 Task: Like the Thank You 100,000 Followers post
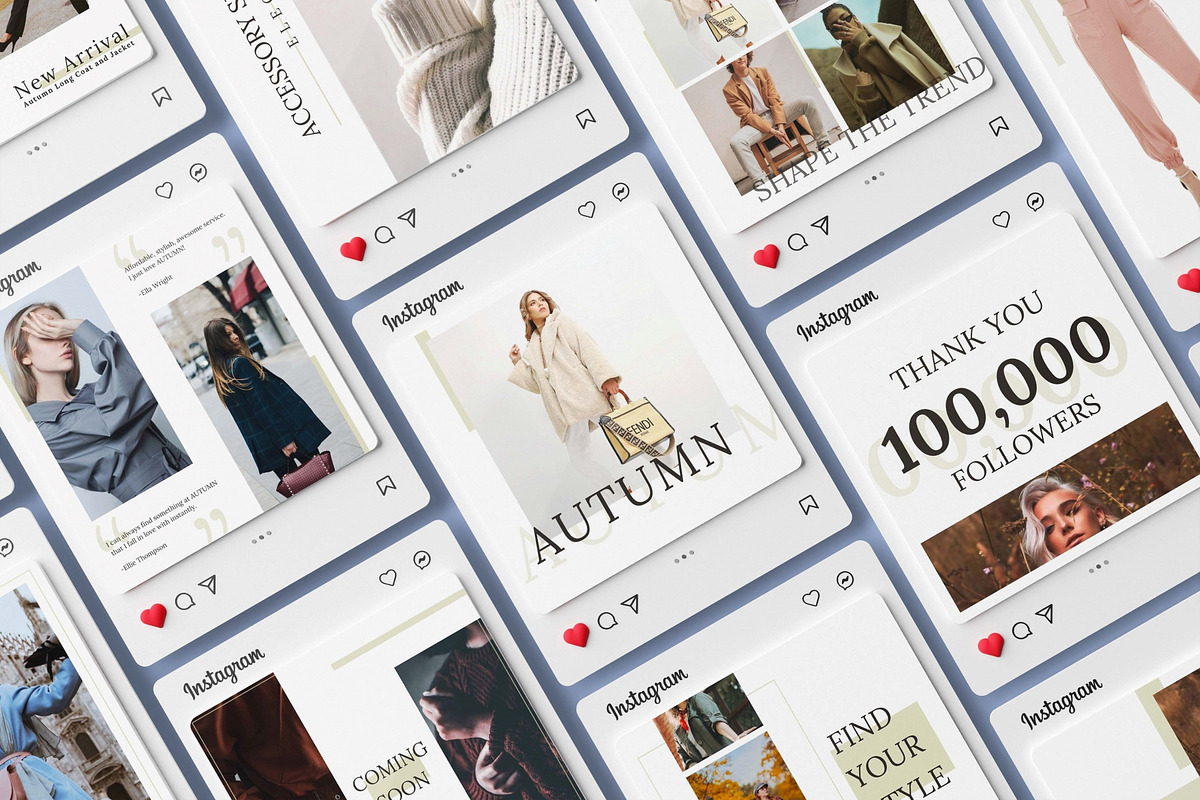(991, 644)
